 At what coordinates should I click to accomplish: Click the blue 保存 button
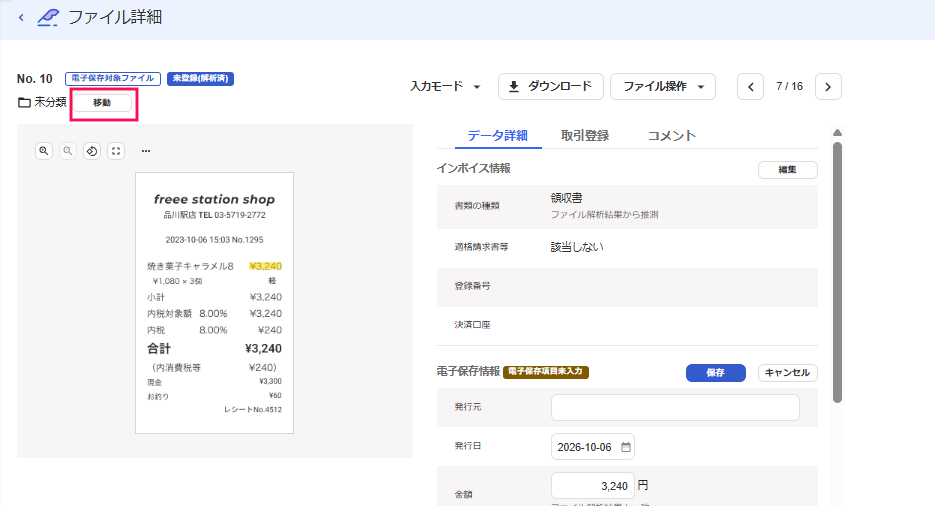click(716, 372)
